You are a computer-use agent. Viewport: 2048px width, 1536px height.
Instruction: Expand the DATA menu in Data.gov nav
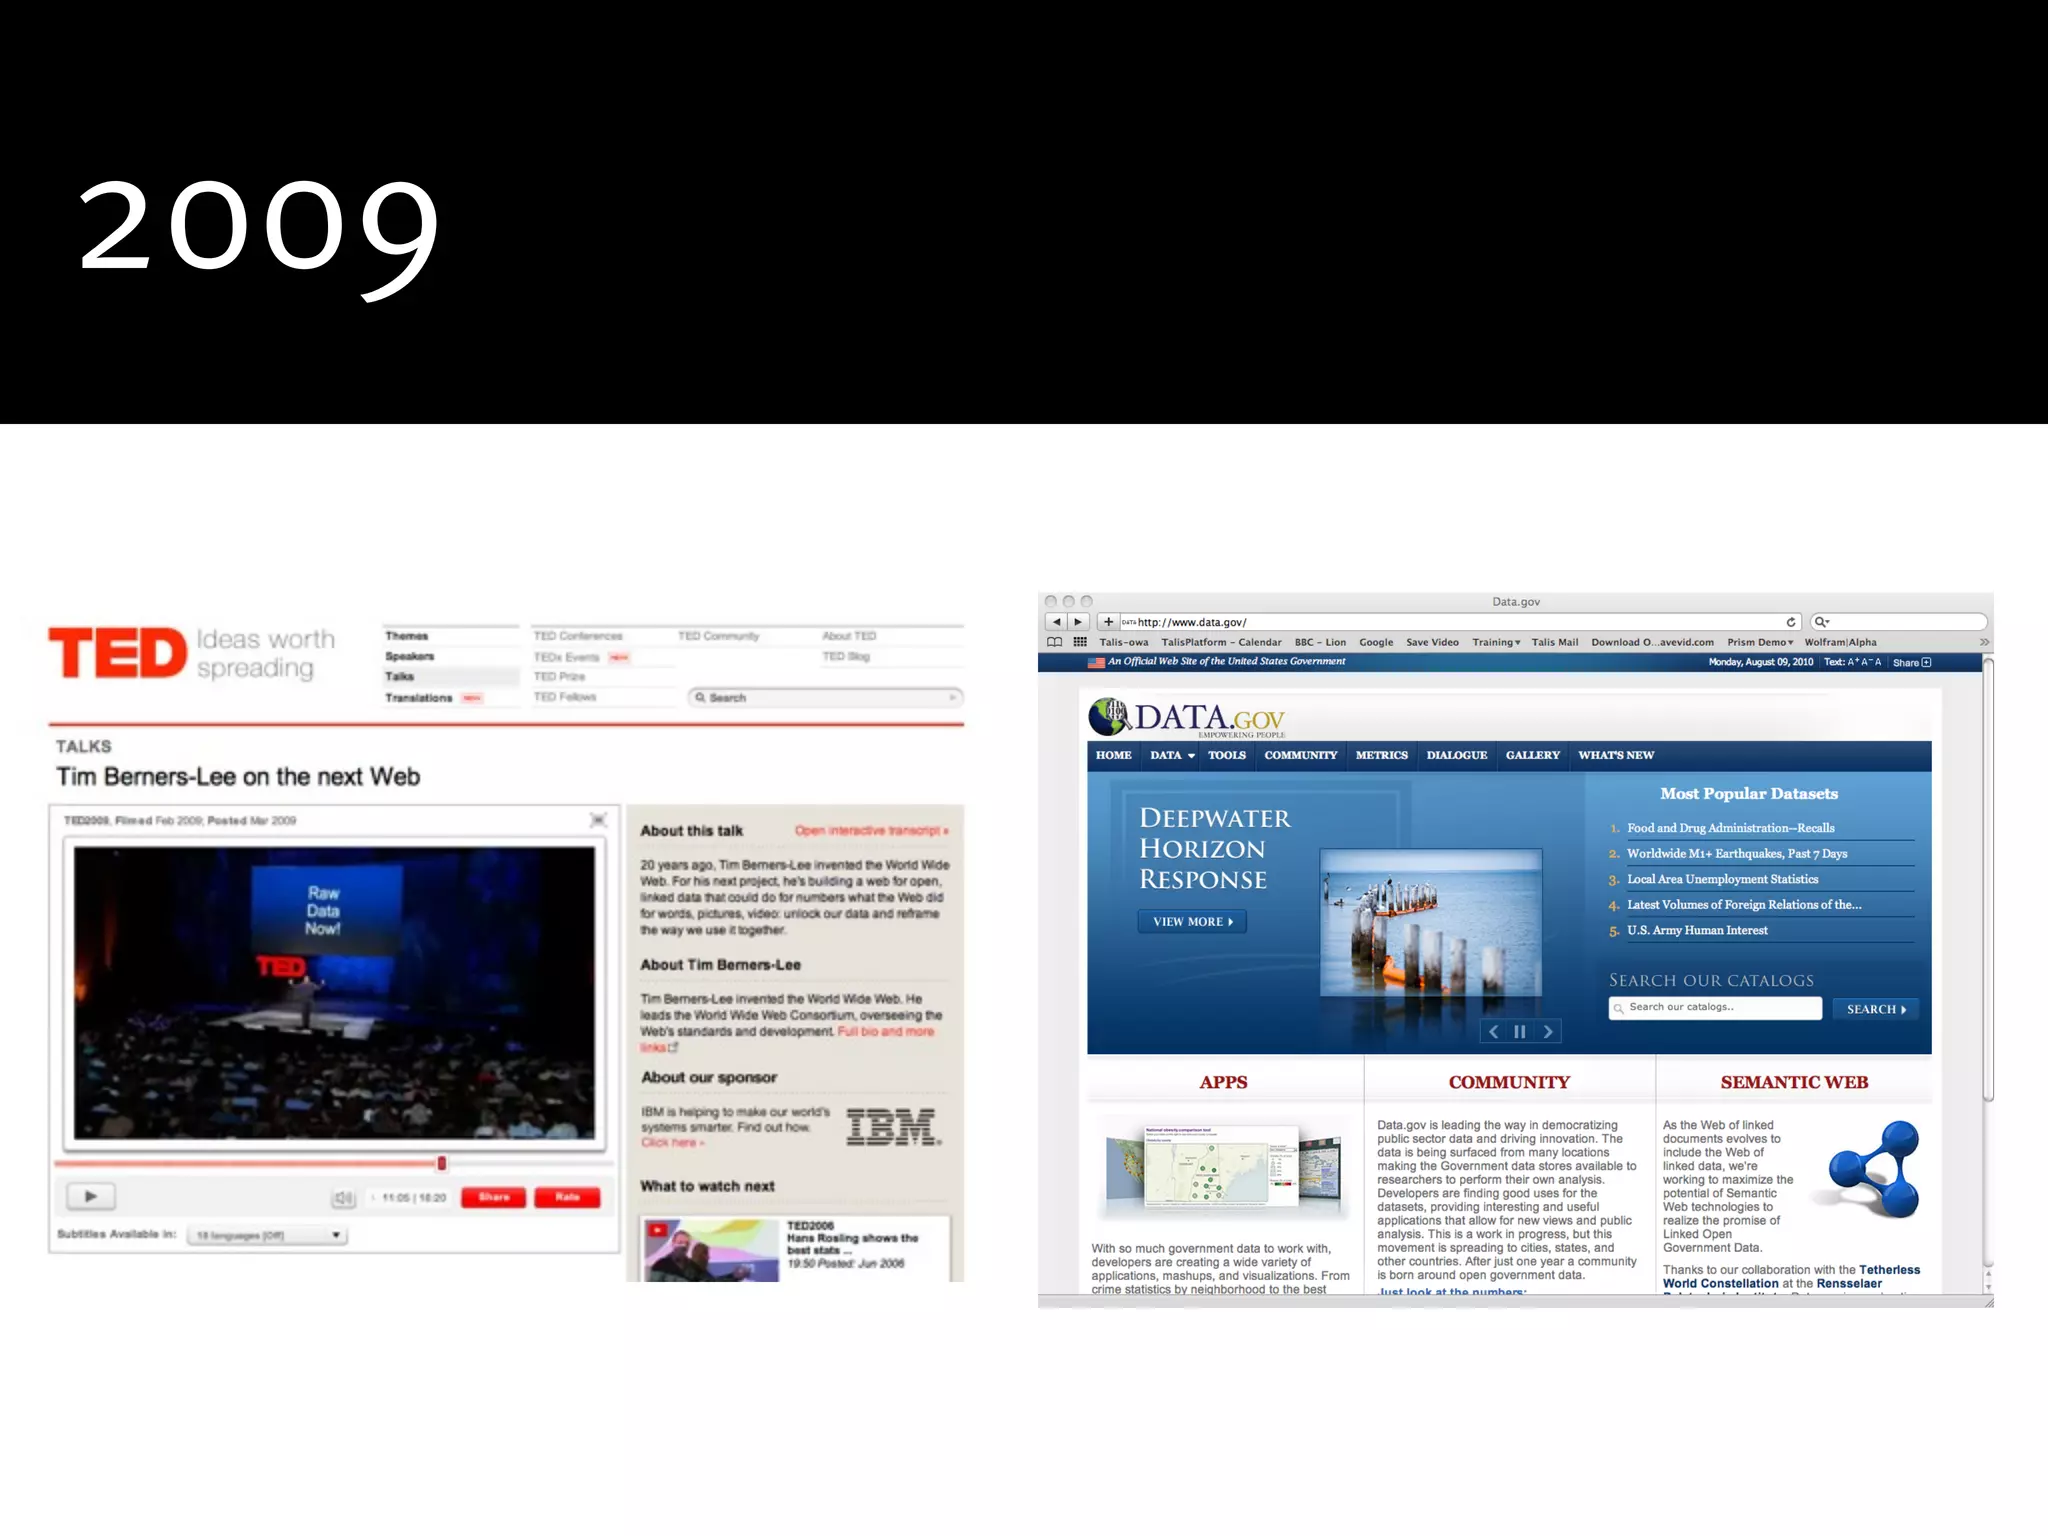click(x=1172, y=755)
